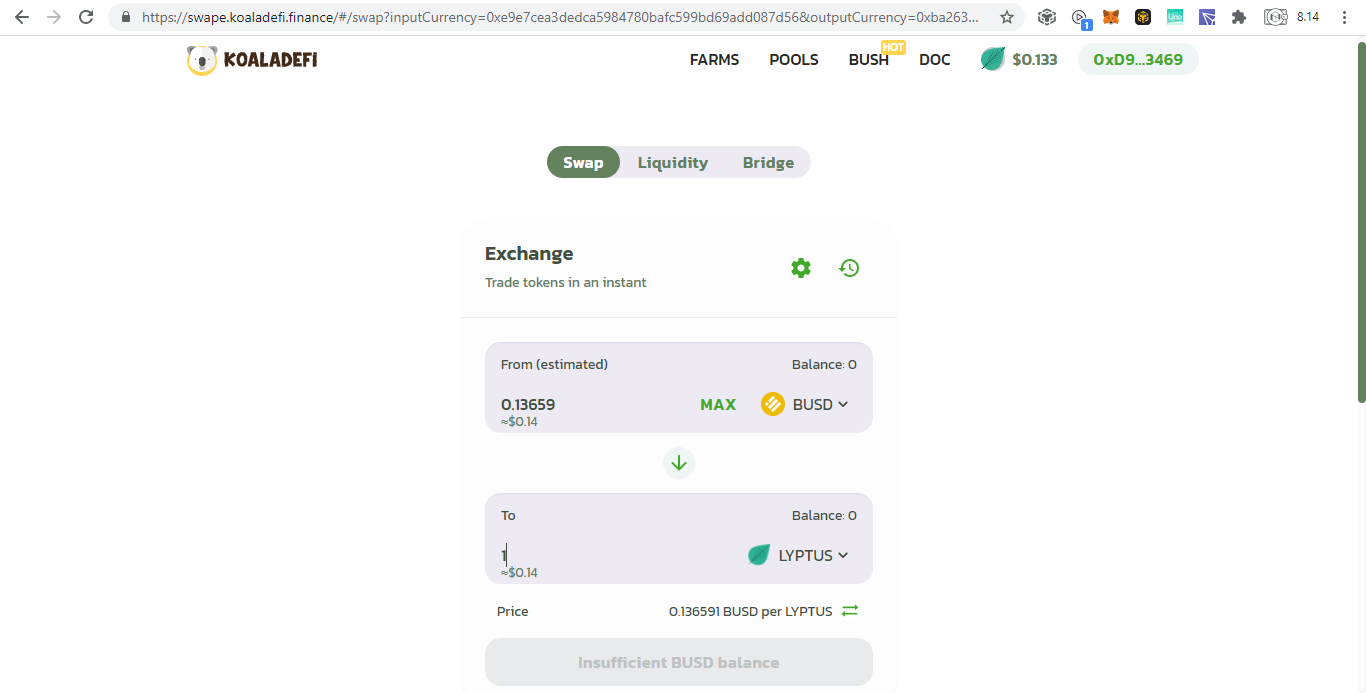Click the '0.136591 BUSD per LYPTUS' text
Image resolution: width=1366 pixels, height=693 pixels.
[x=750, y=611]
